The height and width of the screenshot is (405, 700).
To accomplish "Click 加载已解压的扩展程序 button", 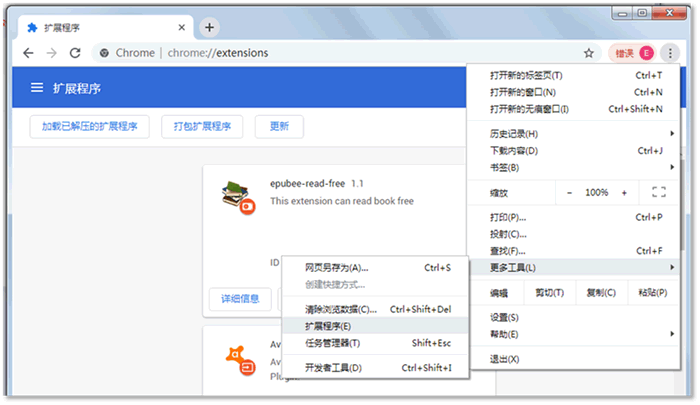I will click(89, 126).
